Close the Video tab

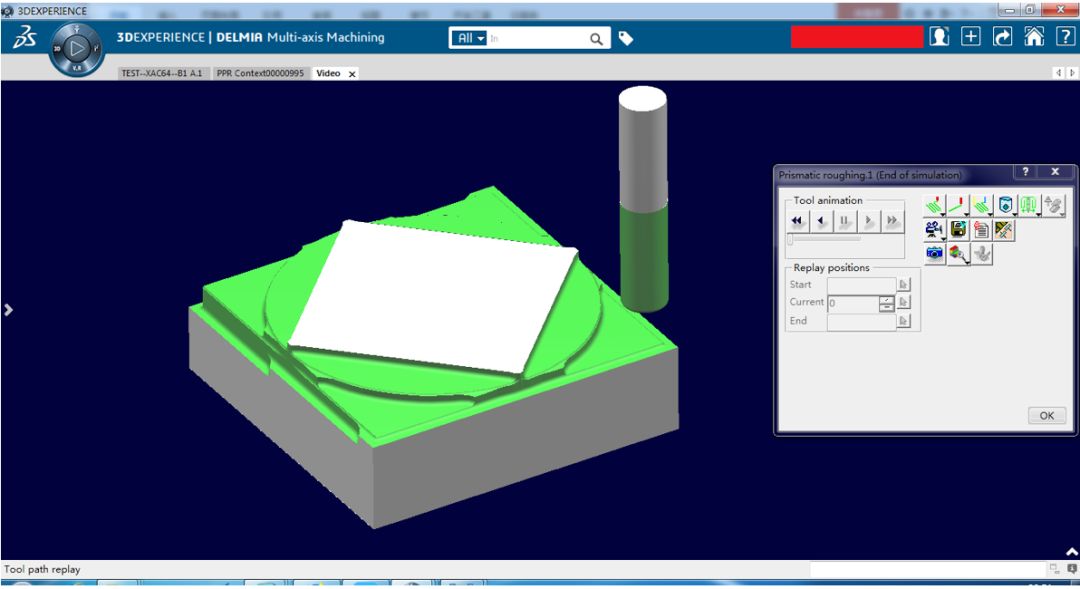coord(352,74)
